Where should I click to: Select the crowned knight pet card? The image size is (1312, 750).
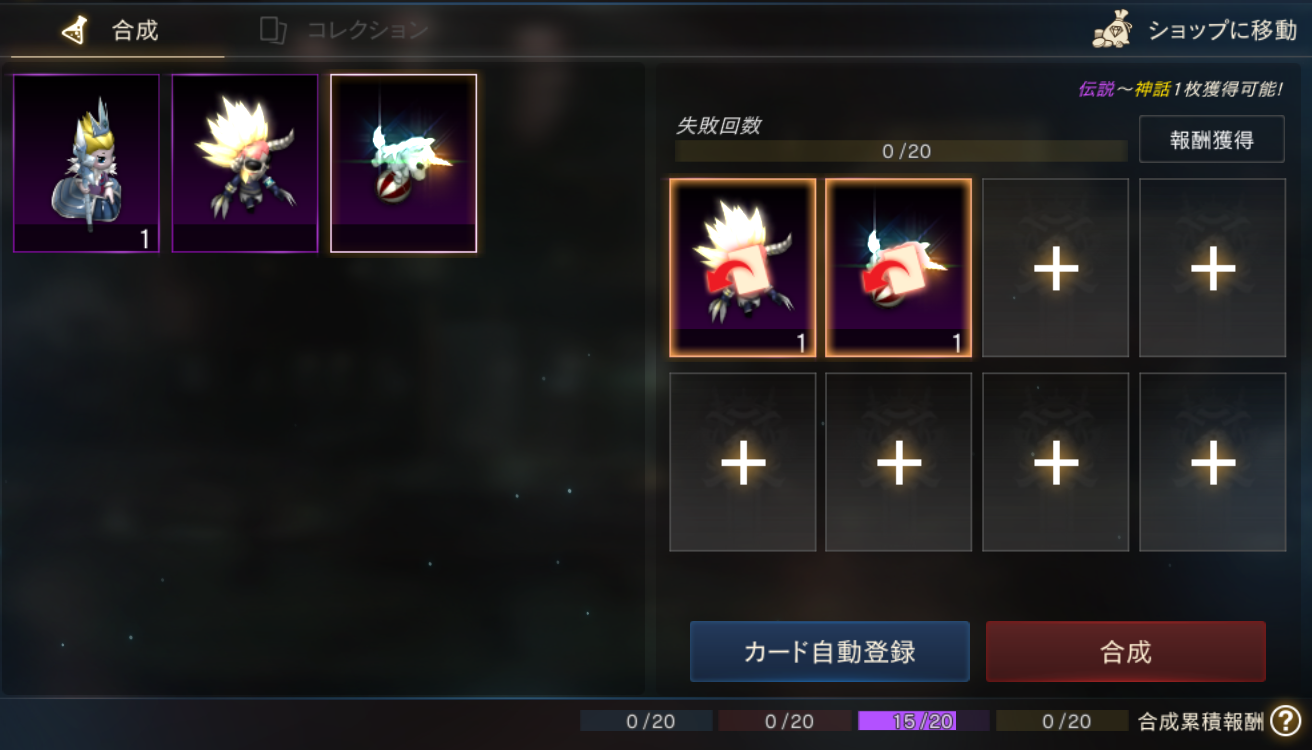[86, 163]
